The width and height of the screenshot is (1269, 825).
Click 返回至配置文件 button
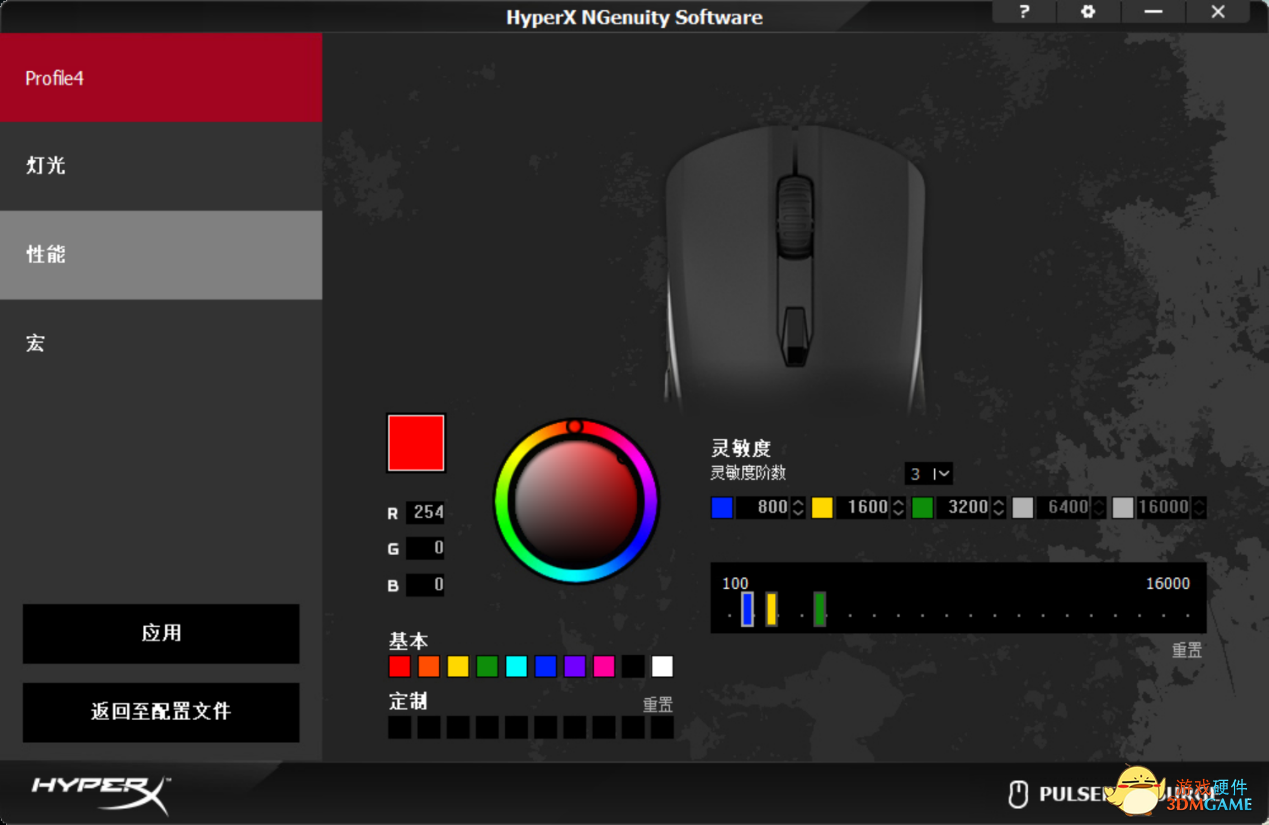pos(161,712)
